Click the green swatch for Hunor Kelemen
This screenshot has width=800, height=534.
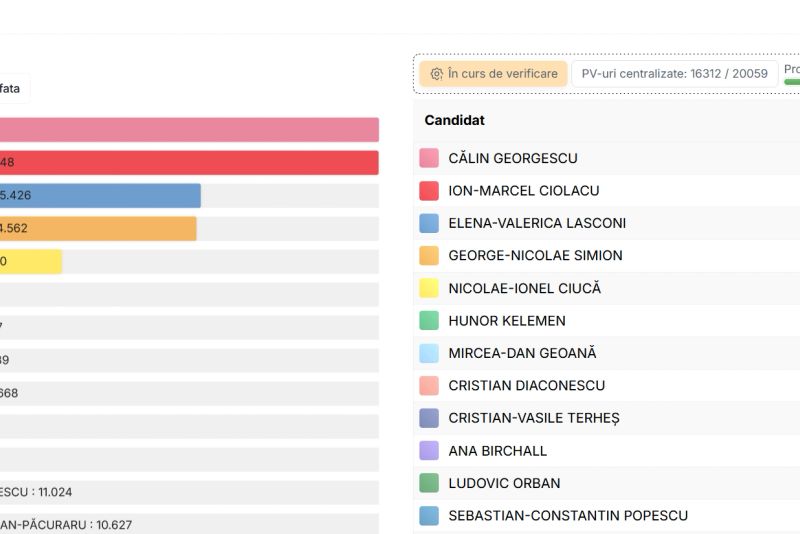(429, 321)
